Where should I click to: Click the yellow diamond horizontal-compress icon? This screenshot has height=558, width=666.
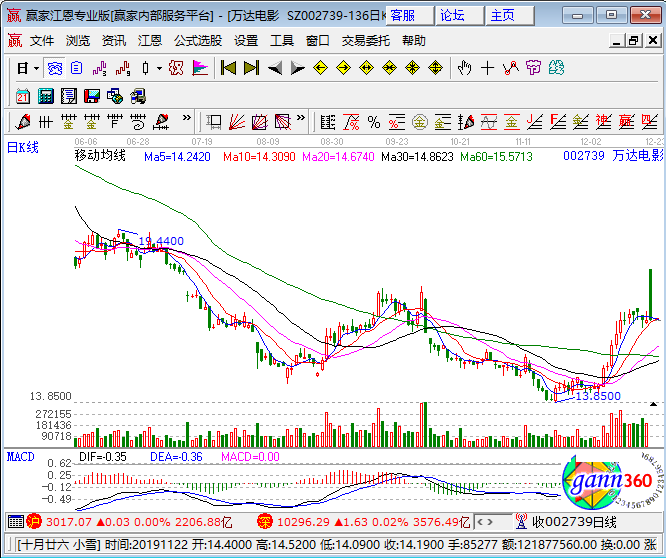[x=389, y=68]
